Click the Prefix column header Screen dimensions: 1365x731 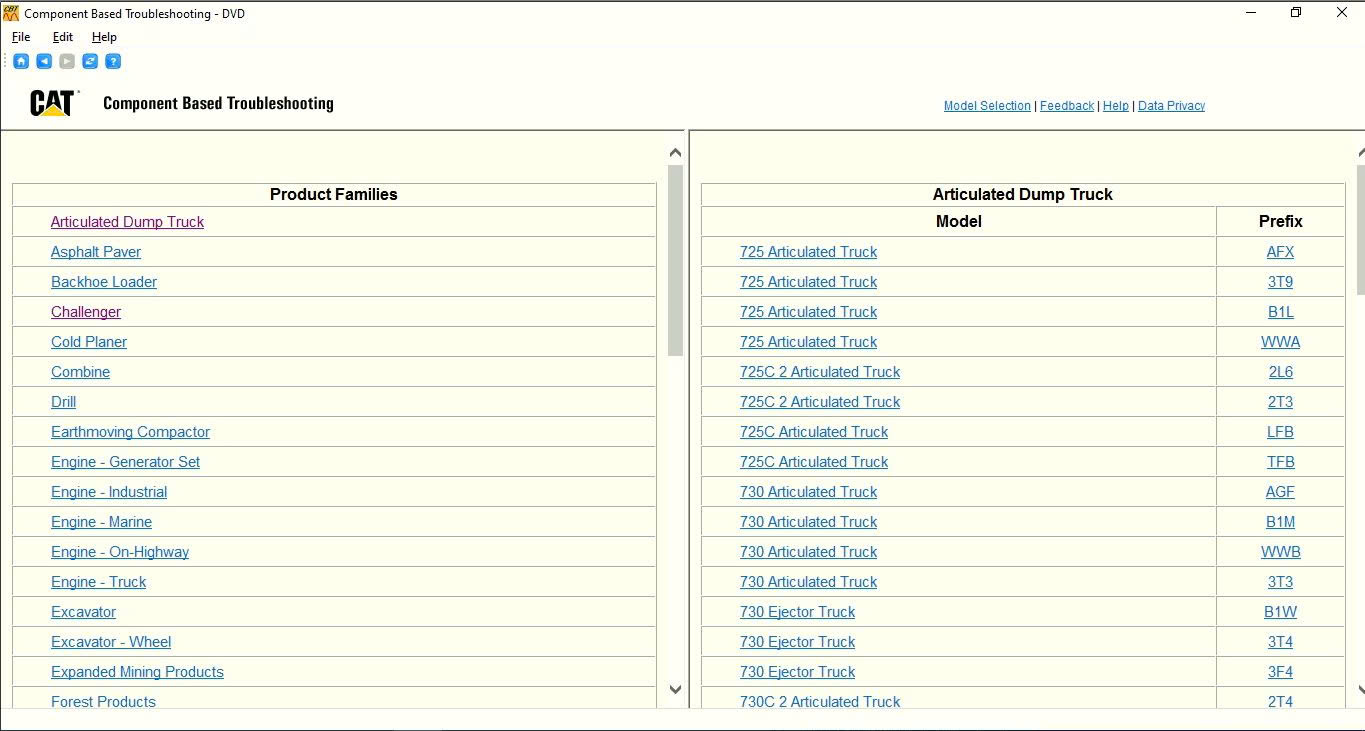click(x=1280, y=222)
